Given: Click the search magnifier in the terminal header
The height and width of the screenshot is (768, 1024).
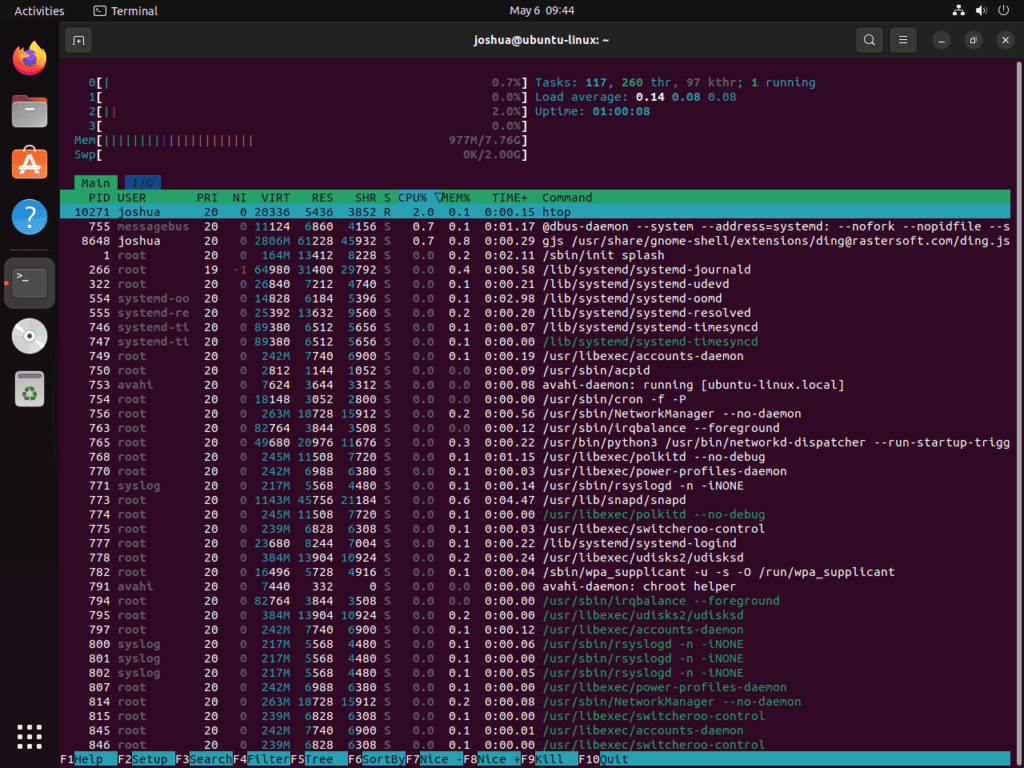Looking at the screenshot, I should [869, 40].
